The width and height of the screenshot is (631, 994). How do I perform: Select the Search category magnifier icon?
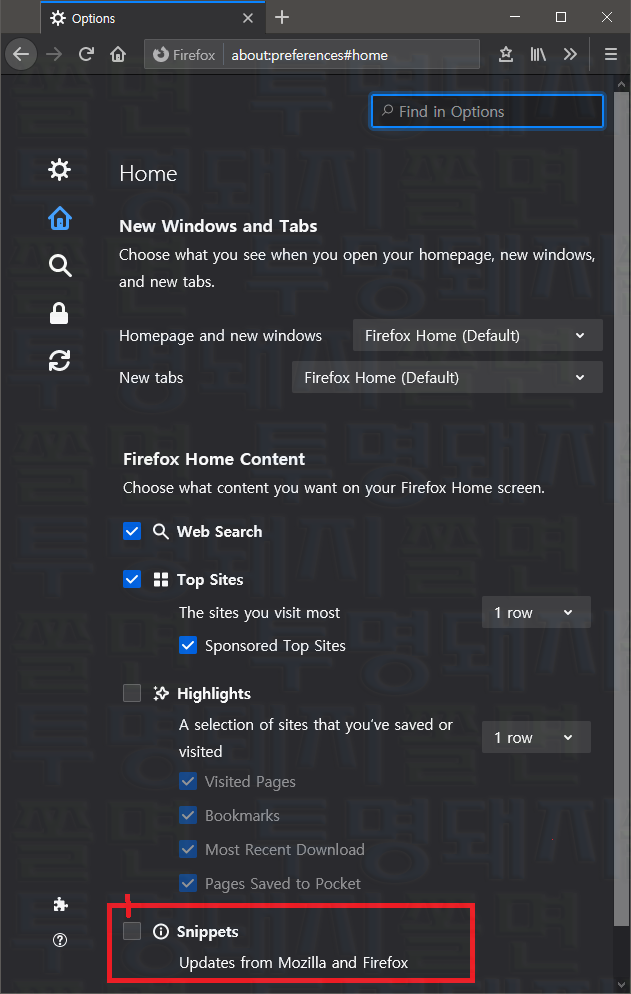click(60, 266)
